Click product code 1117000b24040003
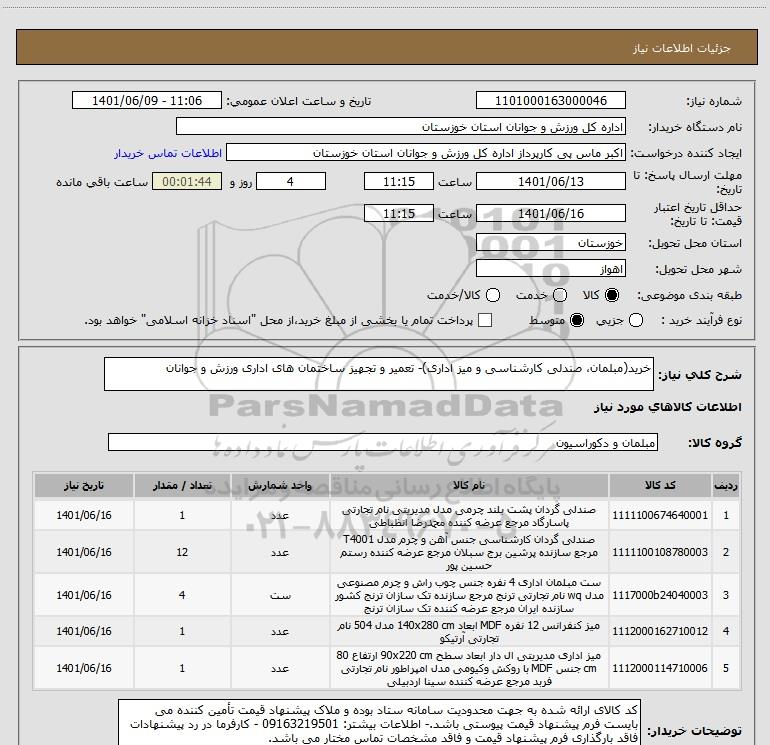The width and height of the screenshot is (770, 745). point(660,595)
